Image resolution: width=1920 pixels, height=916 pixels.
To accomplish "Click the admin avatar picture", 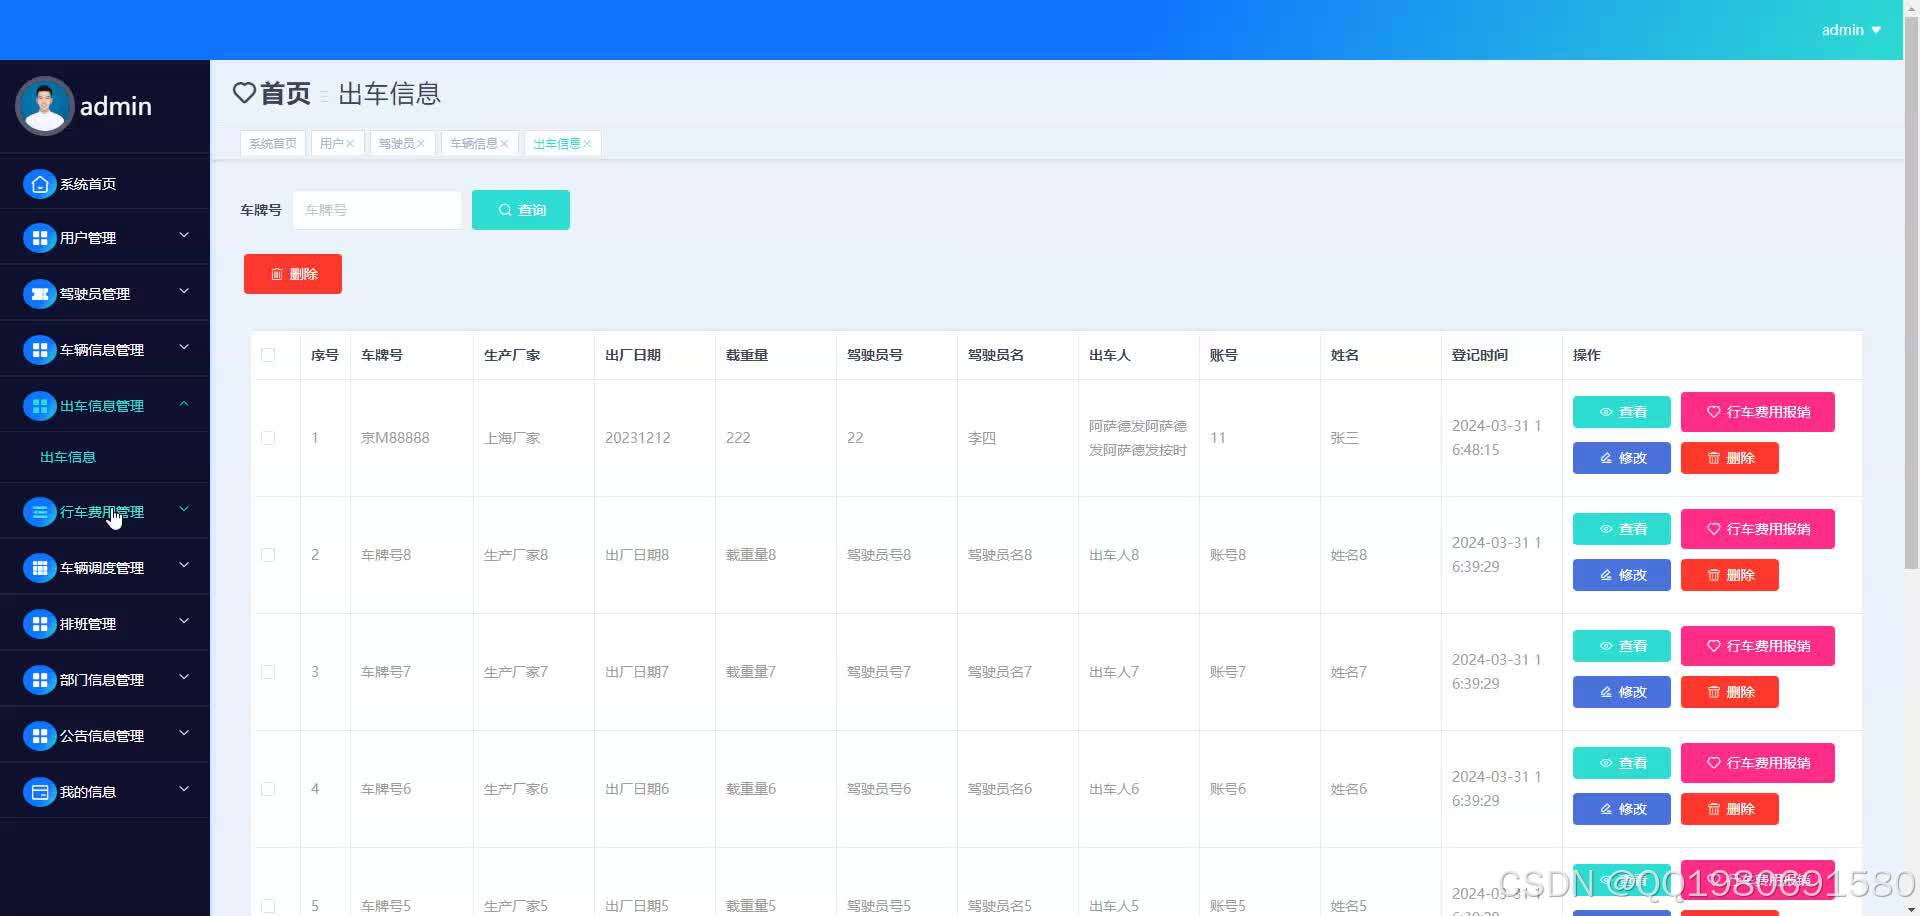I will (x=44, y=106).
